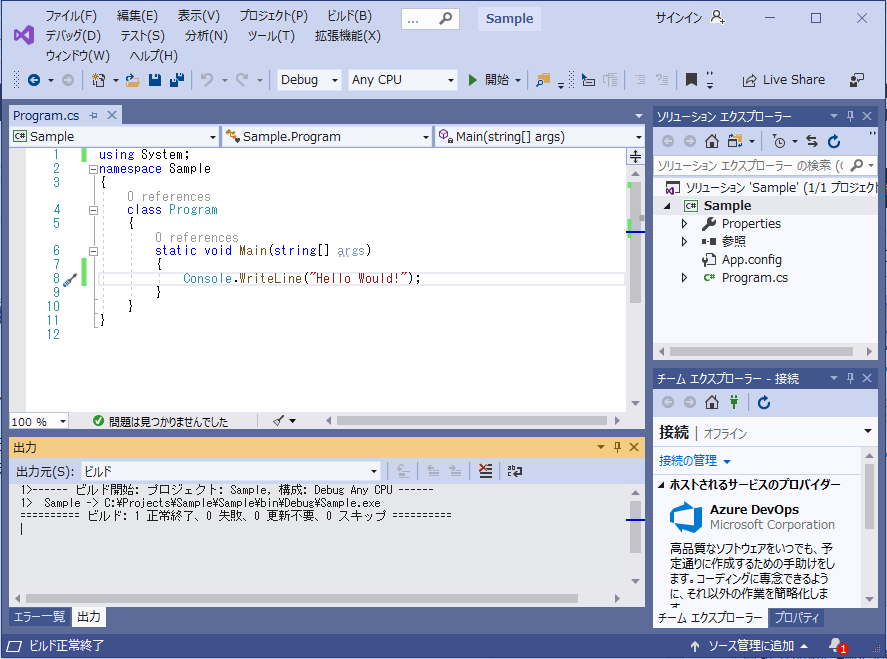Click the Visual Studio logo icon
Viewport: 887px width, 659px height.
tap(24, 36)
